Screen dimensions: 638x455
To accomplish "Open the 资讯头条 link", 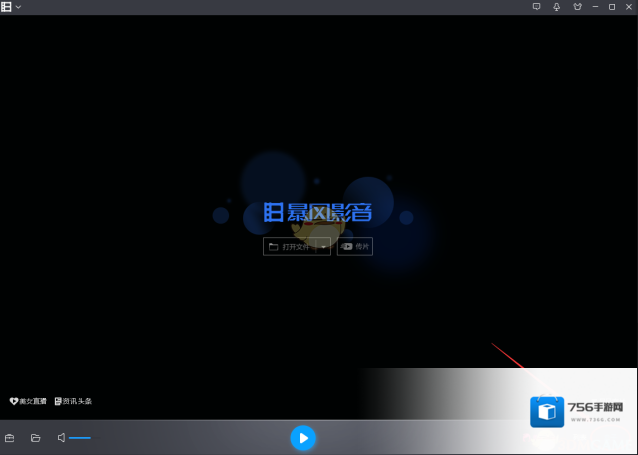I will point(73,401).
